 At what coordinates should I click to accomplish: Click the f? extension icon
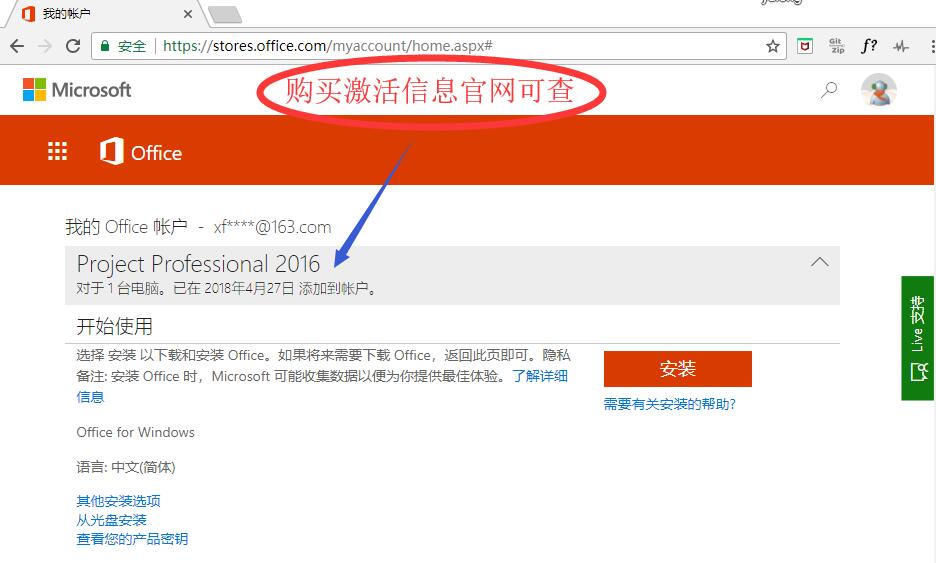point(869,46)
